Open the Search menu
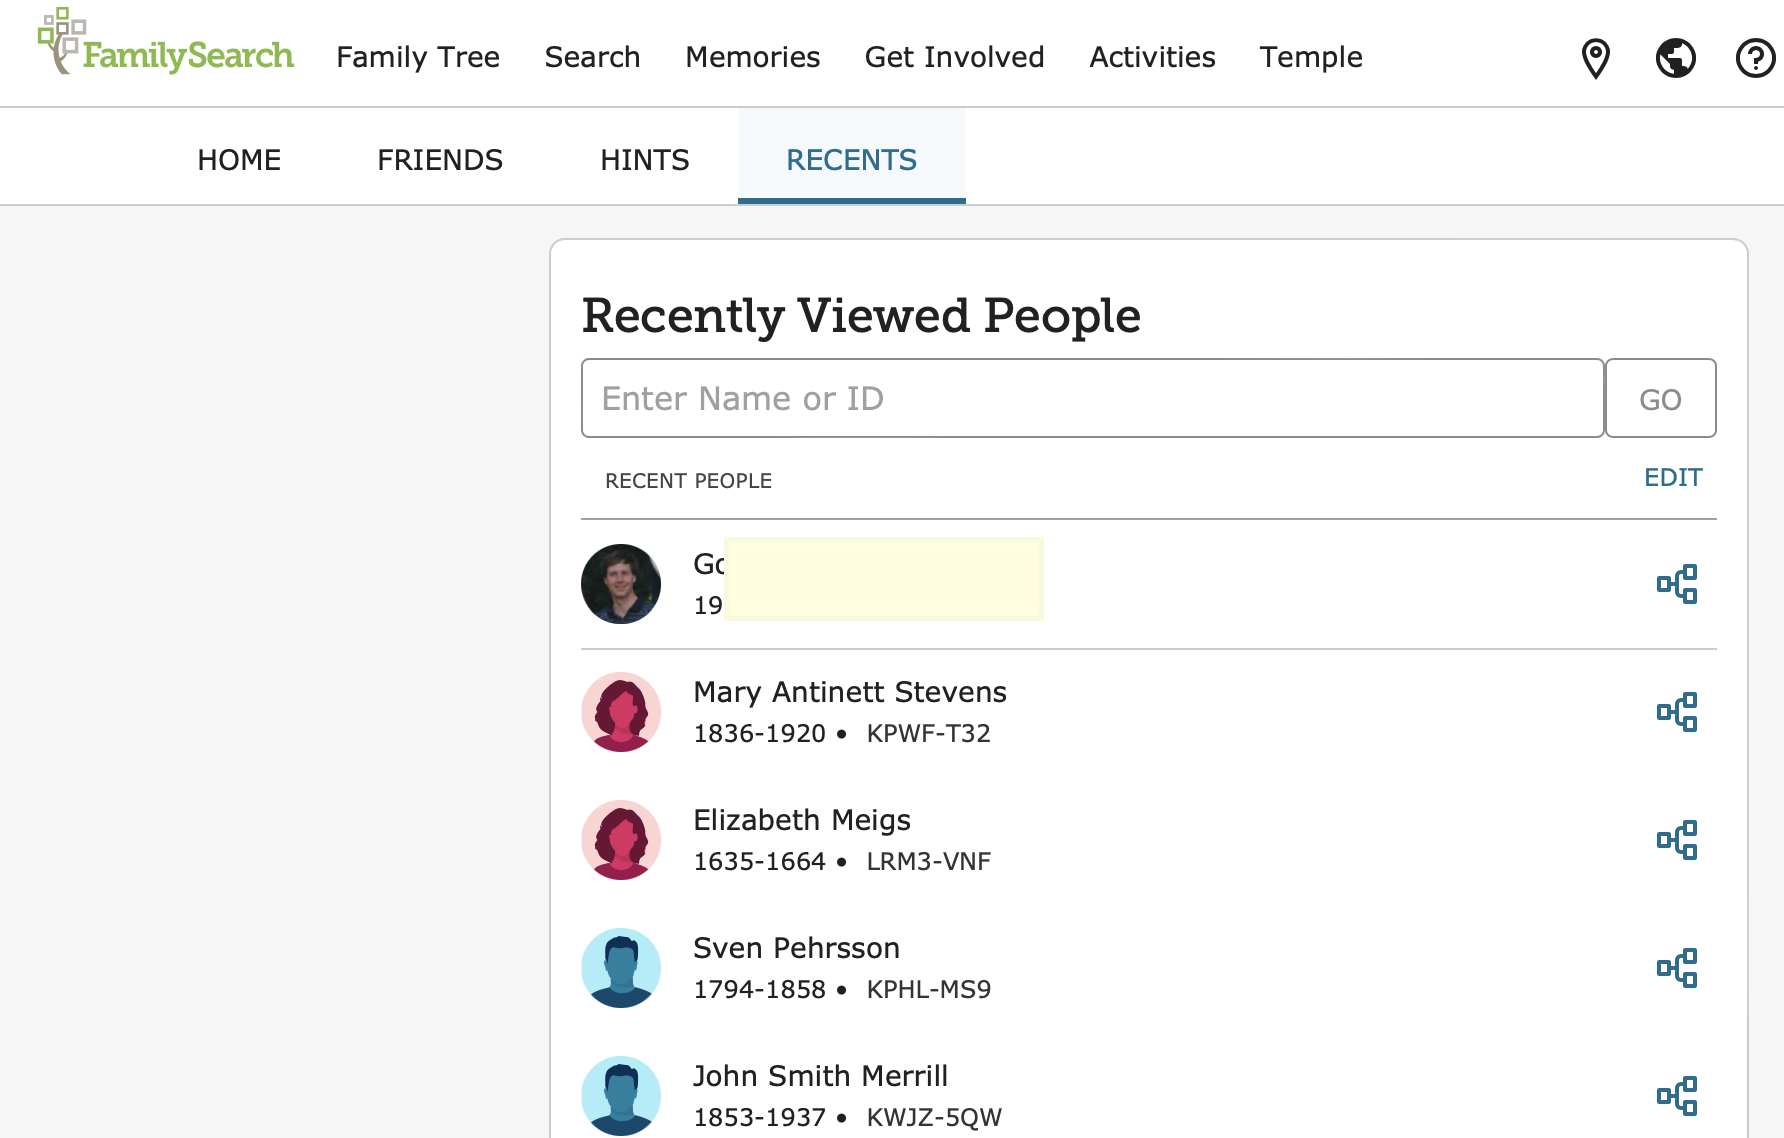 coord(592,57)
